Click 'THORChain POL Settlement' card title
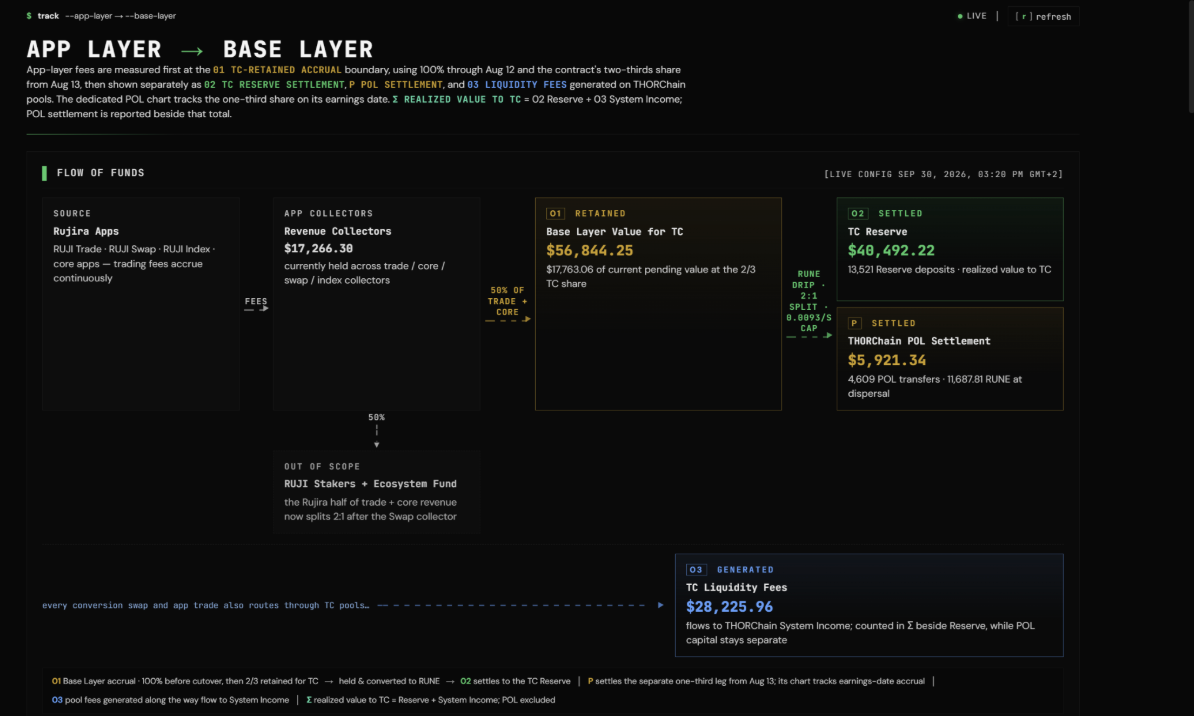The image size is (1194, 716). coord(919,341)
